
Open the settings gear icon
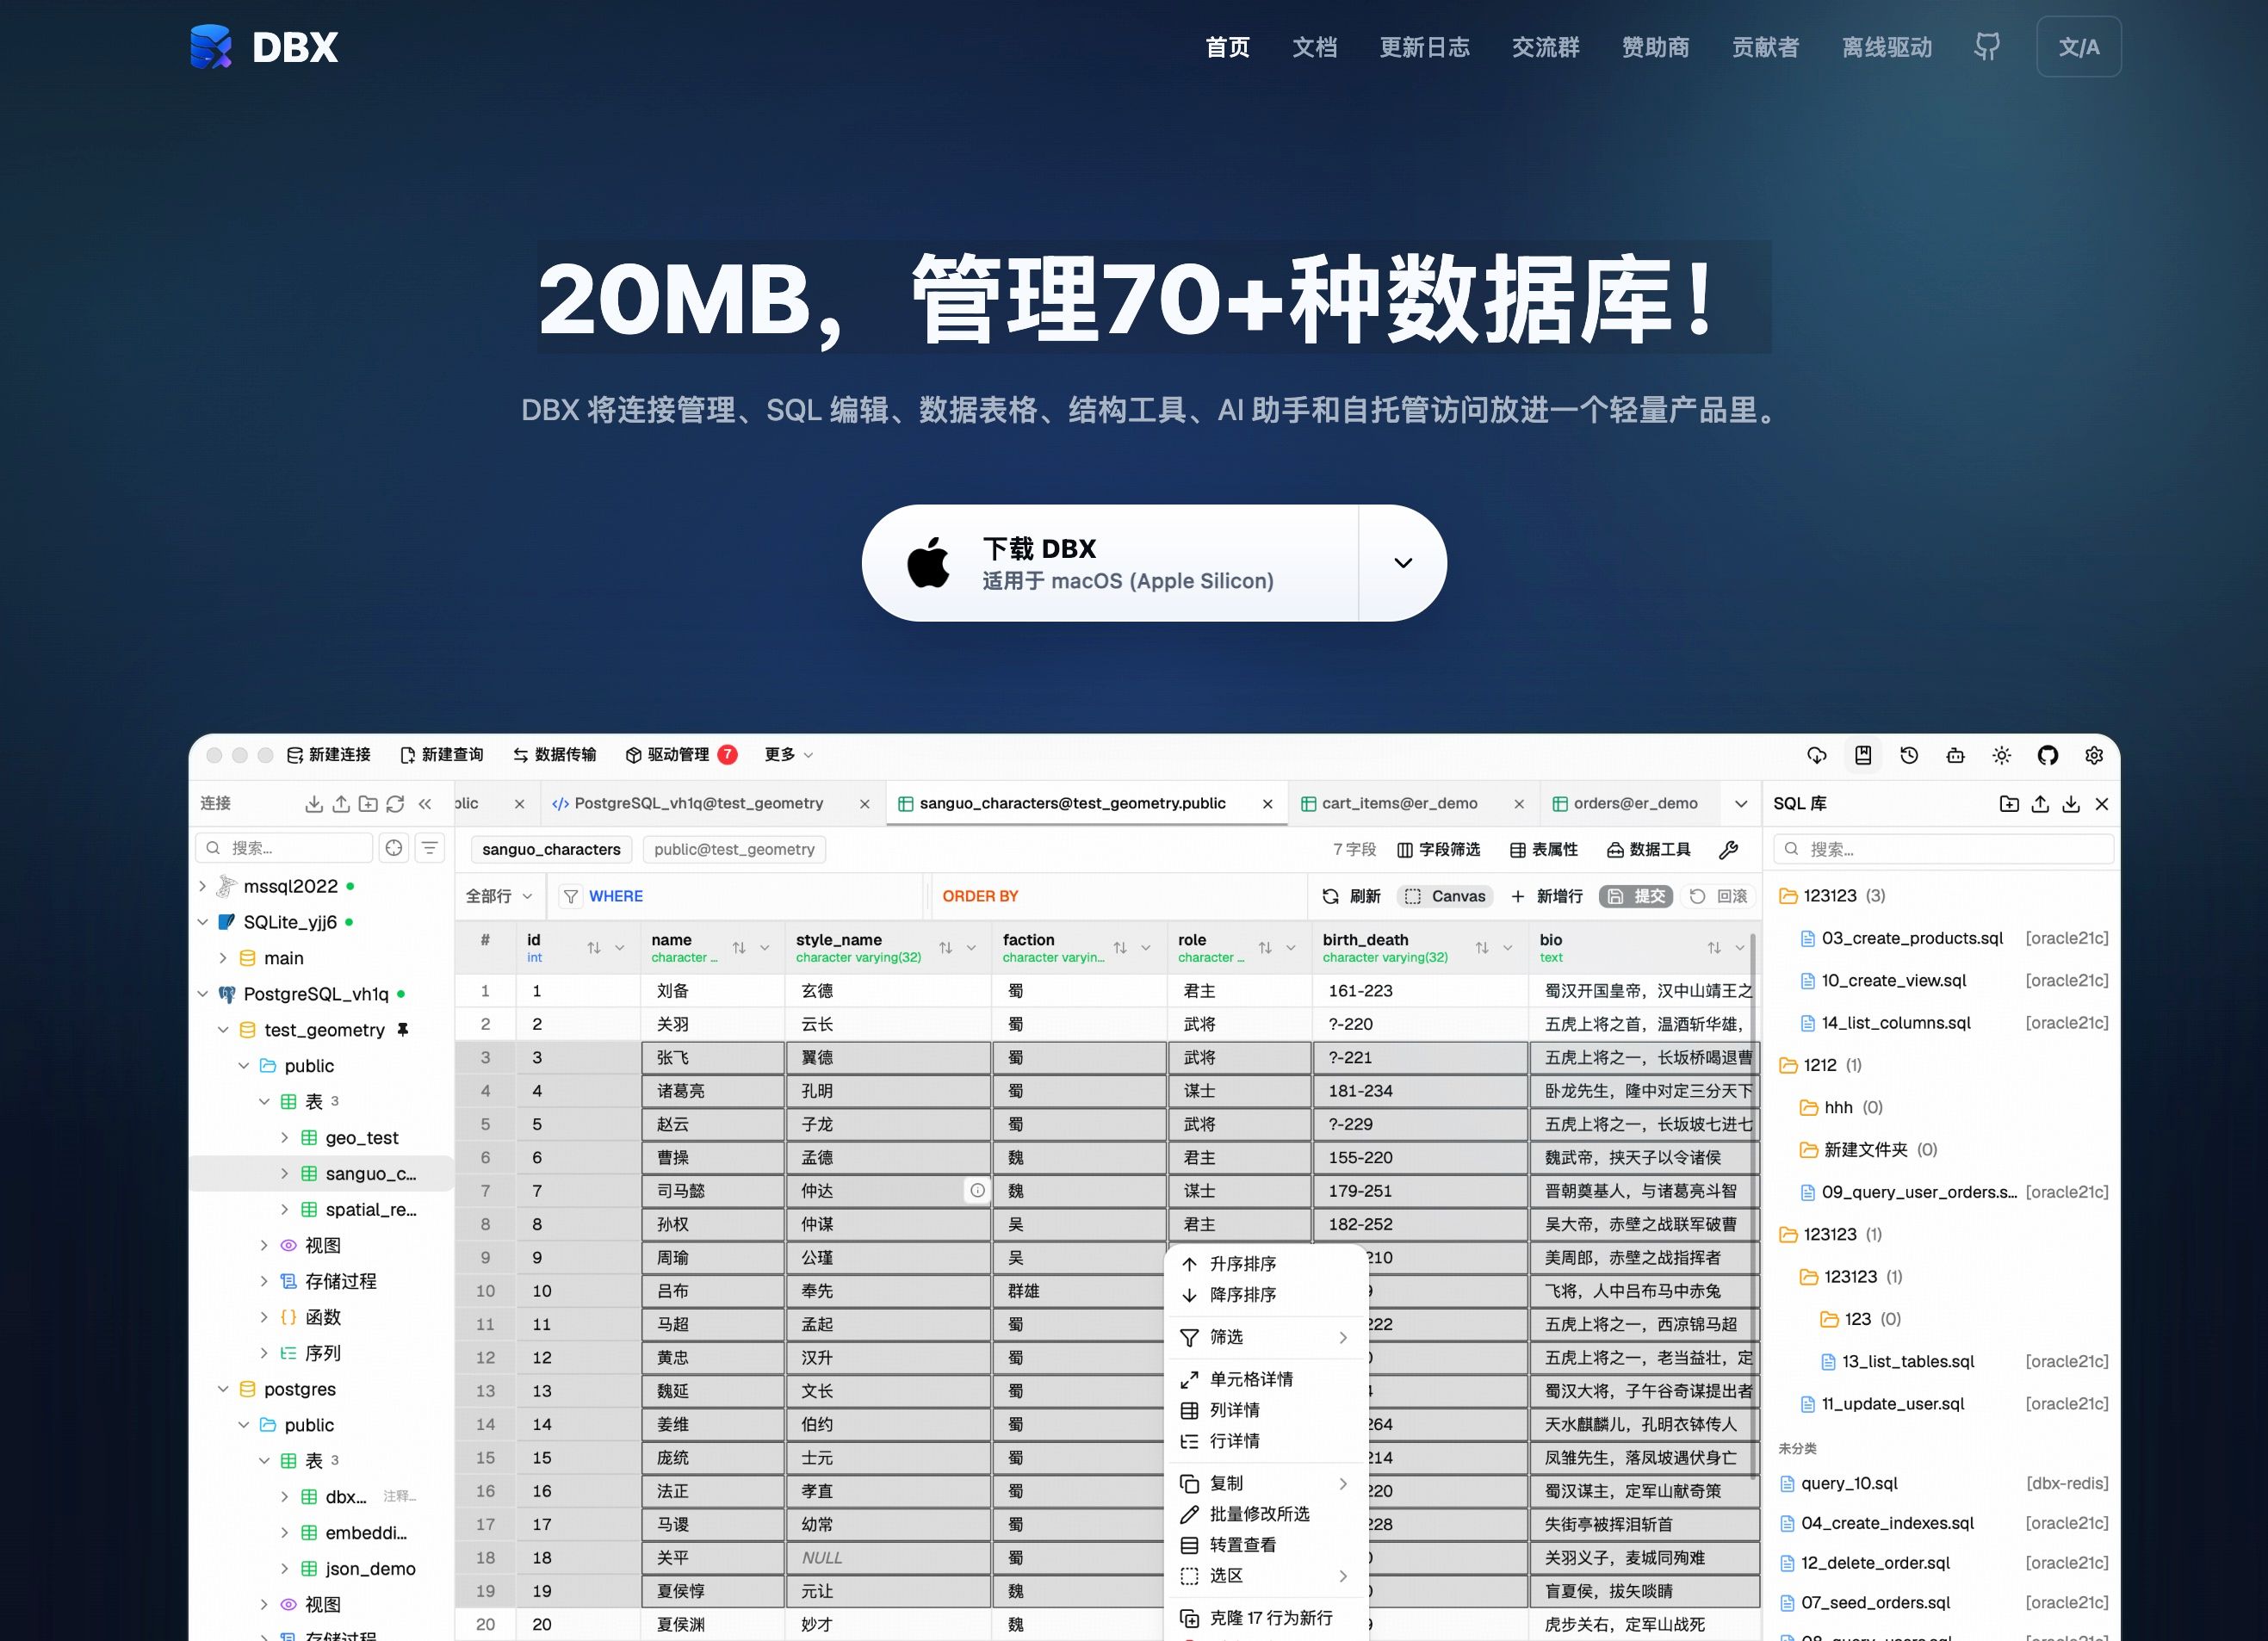tap(2094, 755)
